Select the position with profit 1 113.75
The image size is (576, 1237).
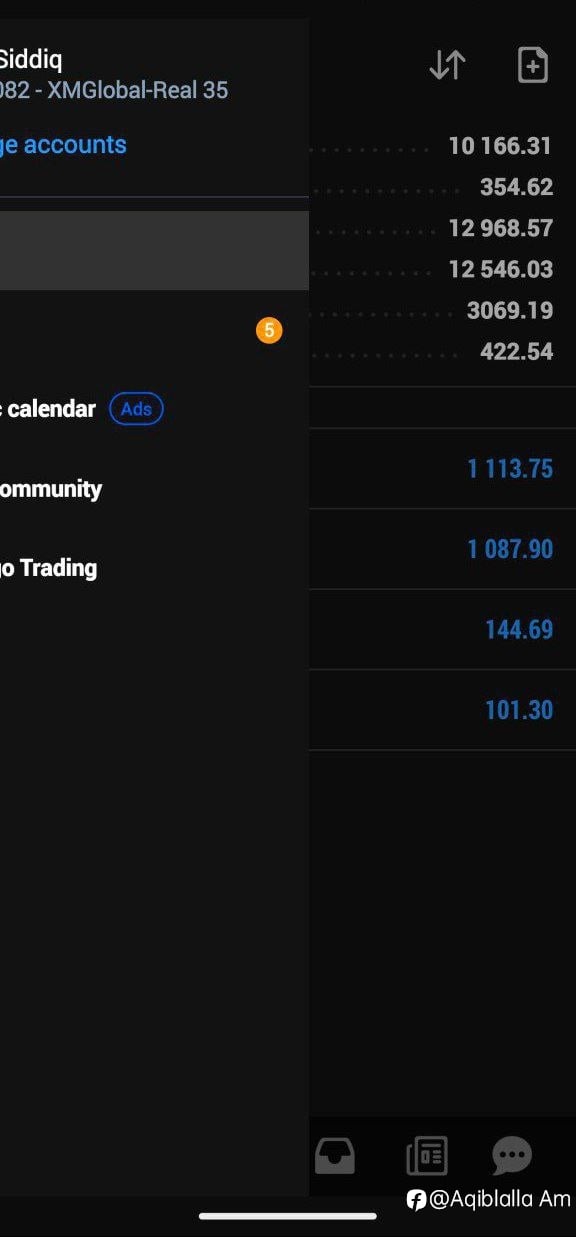click(442, 469)
